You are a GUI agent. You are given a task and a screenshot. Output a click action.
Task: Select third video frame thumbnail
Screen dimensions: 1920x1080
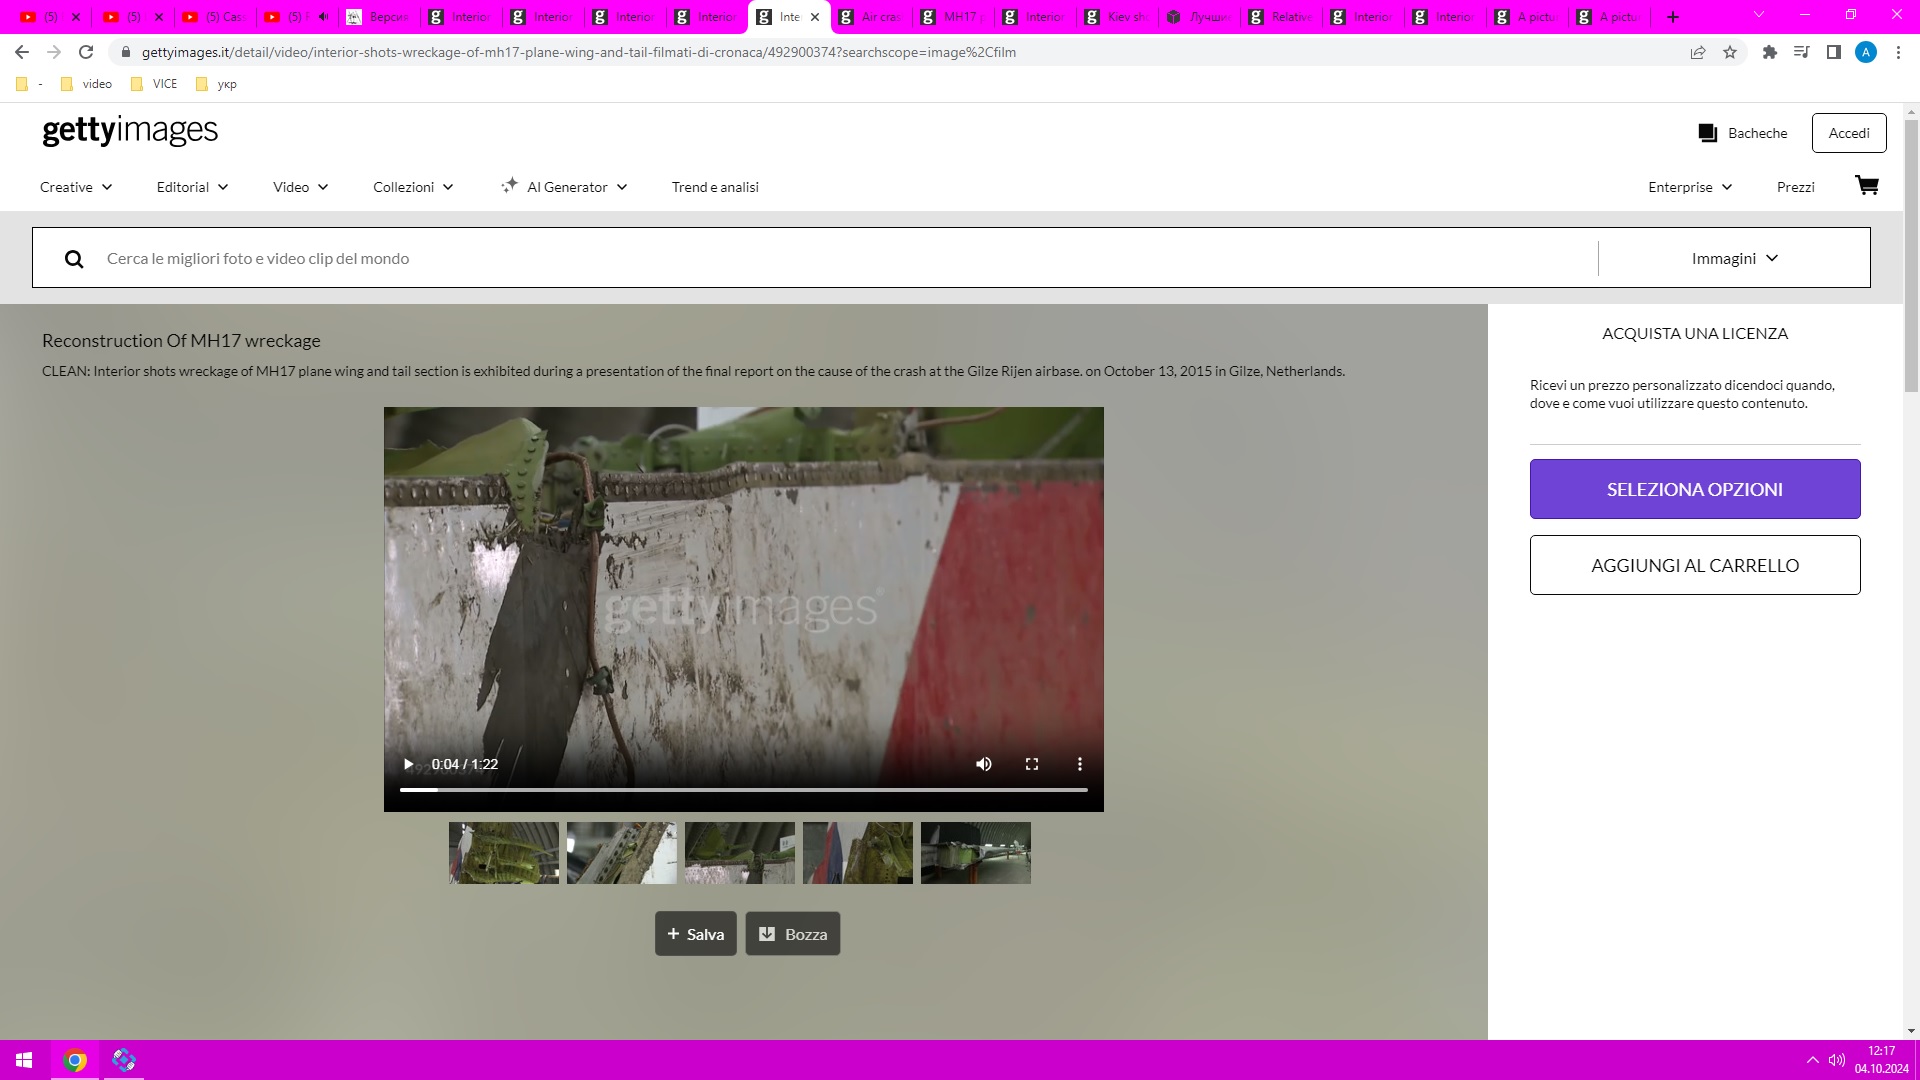point(740,853)
